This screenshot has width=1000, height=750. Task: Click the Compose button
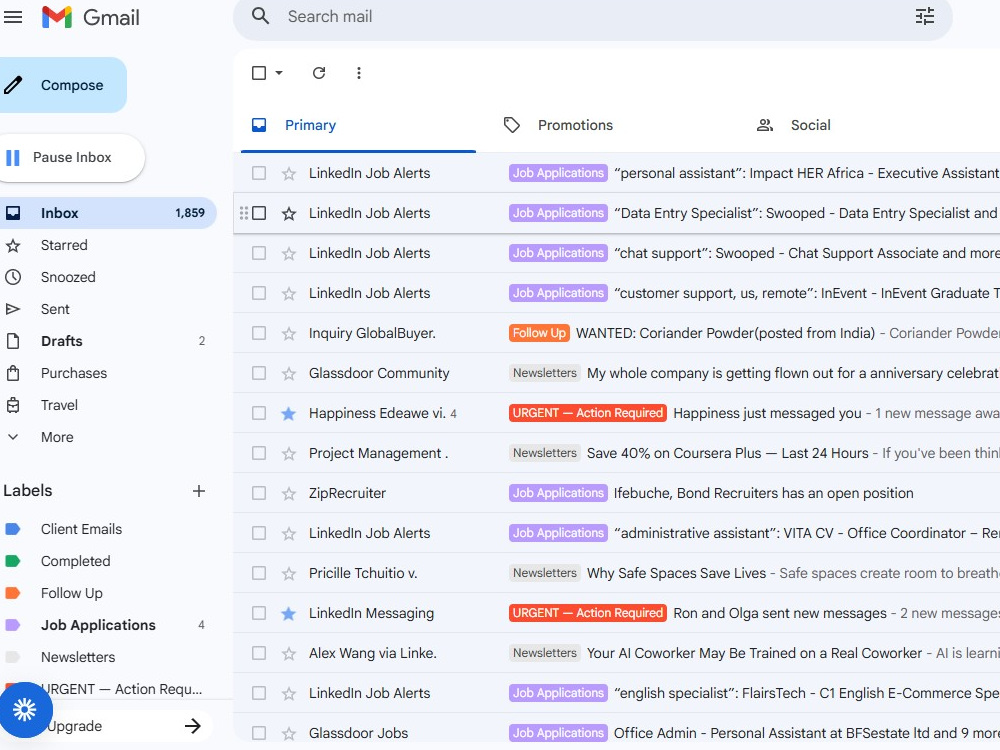[61, 85]
